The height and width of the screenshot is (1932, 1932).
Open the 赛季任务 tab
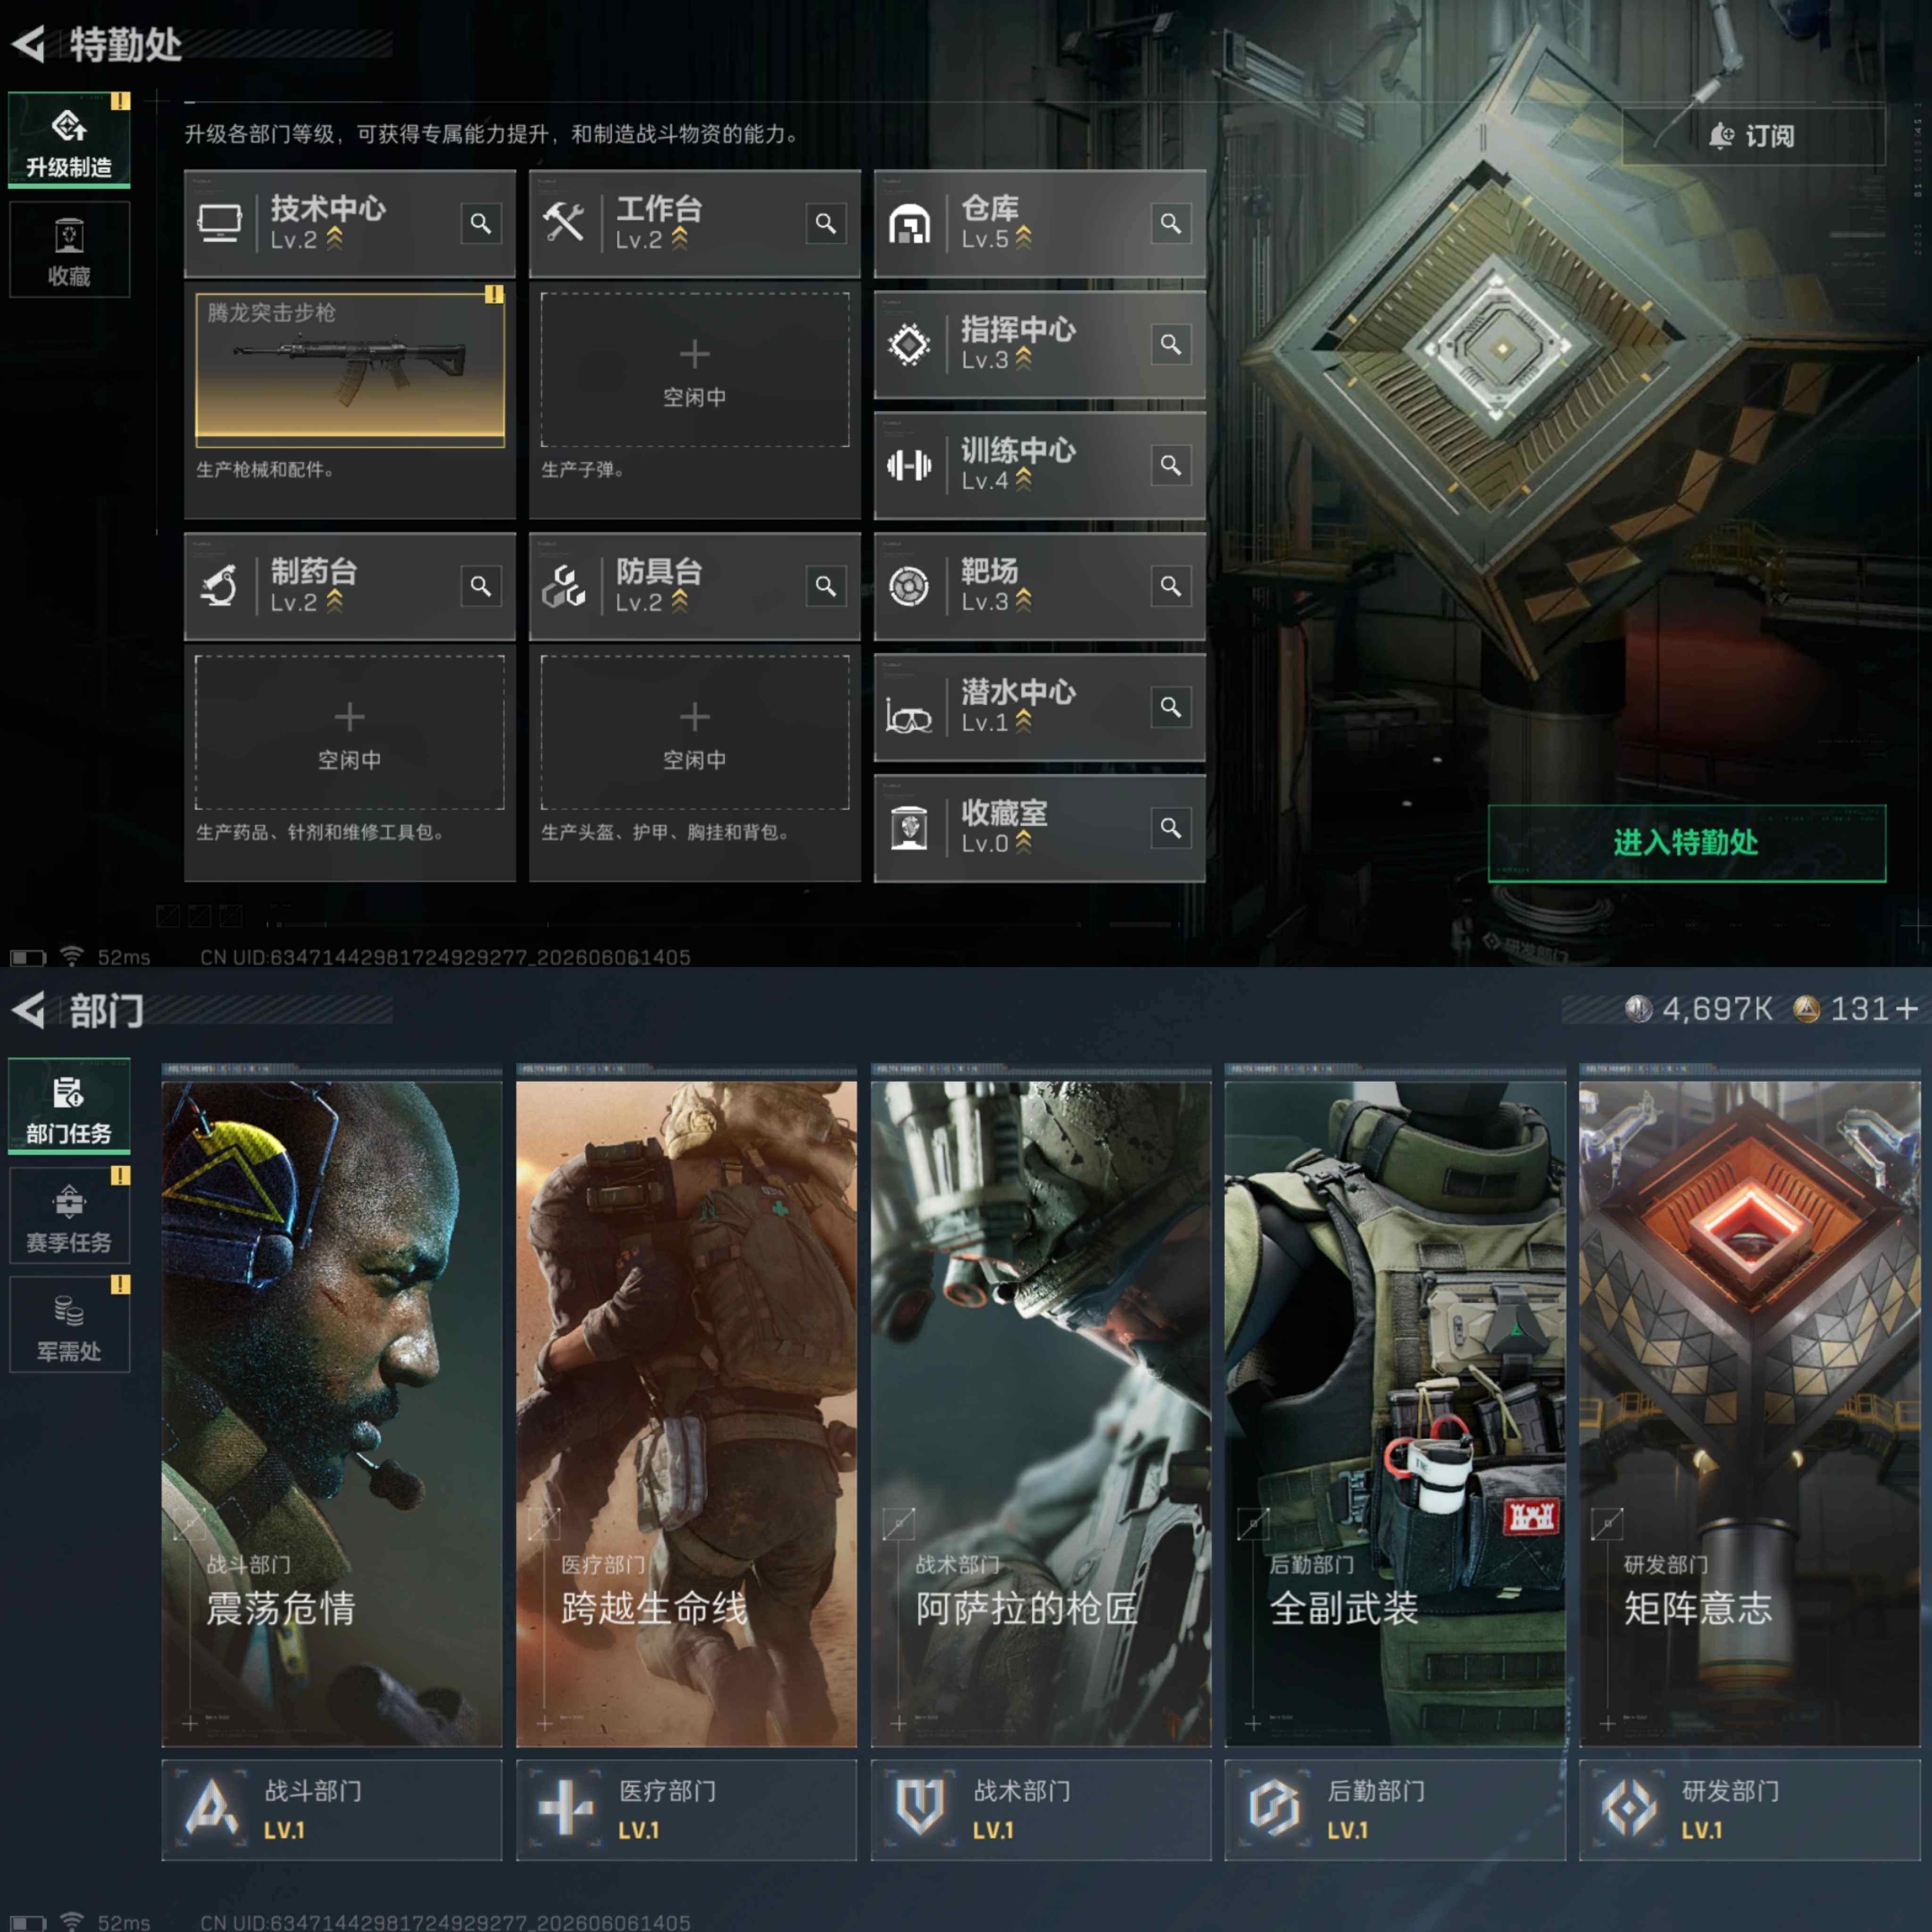(69, 1215)
